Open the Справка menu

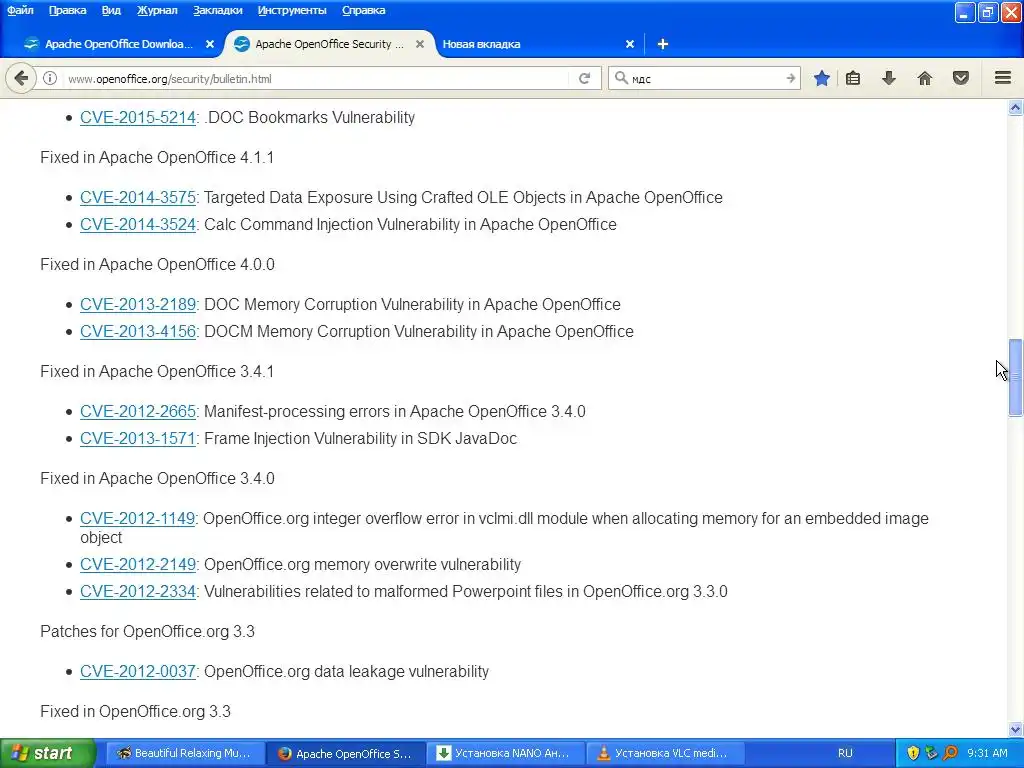(x=363, y=10)
